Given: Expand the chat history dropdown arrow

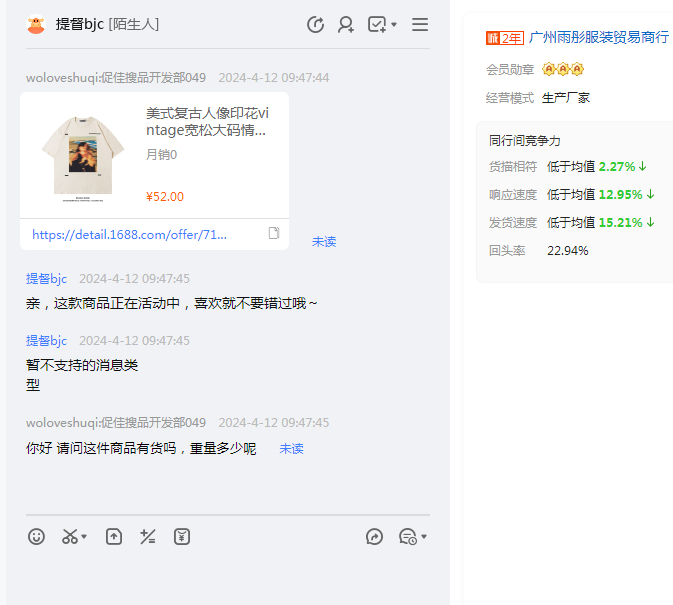Looking at the screenshot, I should (424, 538).
